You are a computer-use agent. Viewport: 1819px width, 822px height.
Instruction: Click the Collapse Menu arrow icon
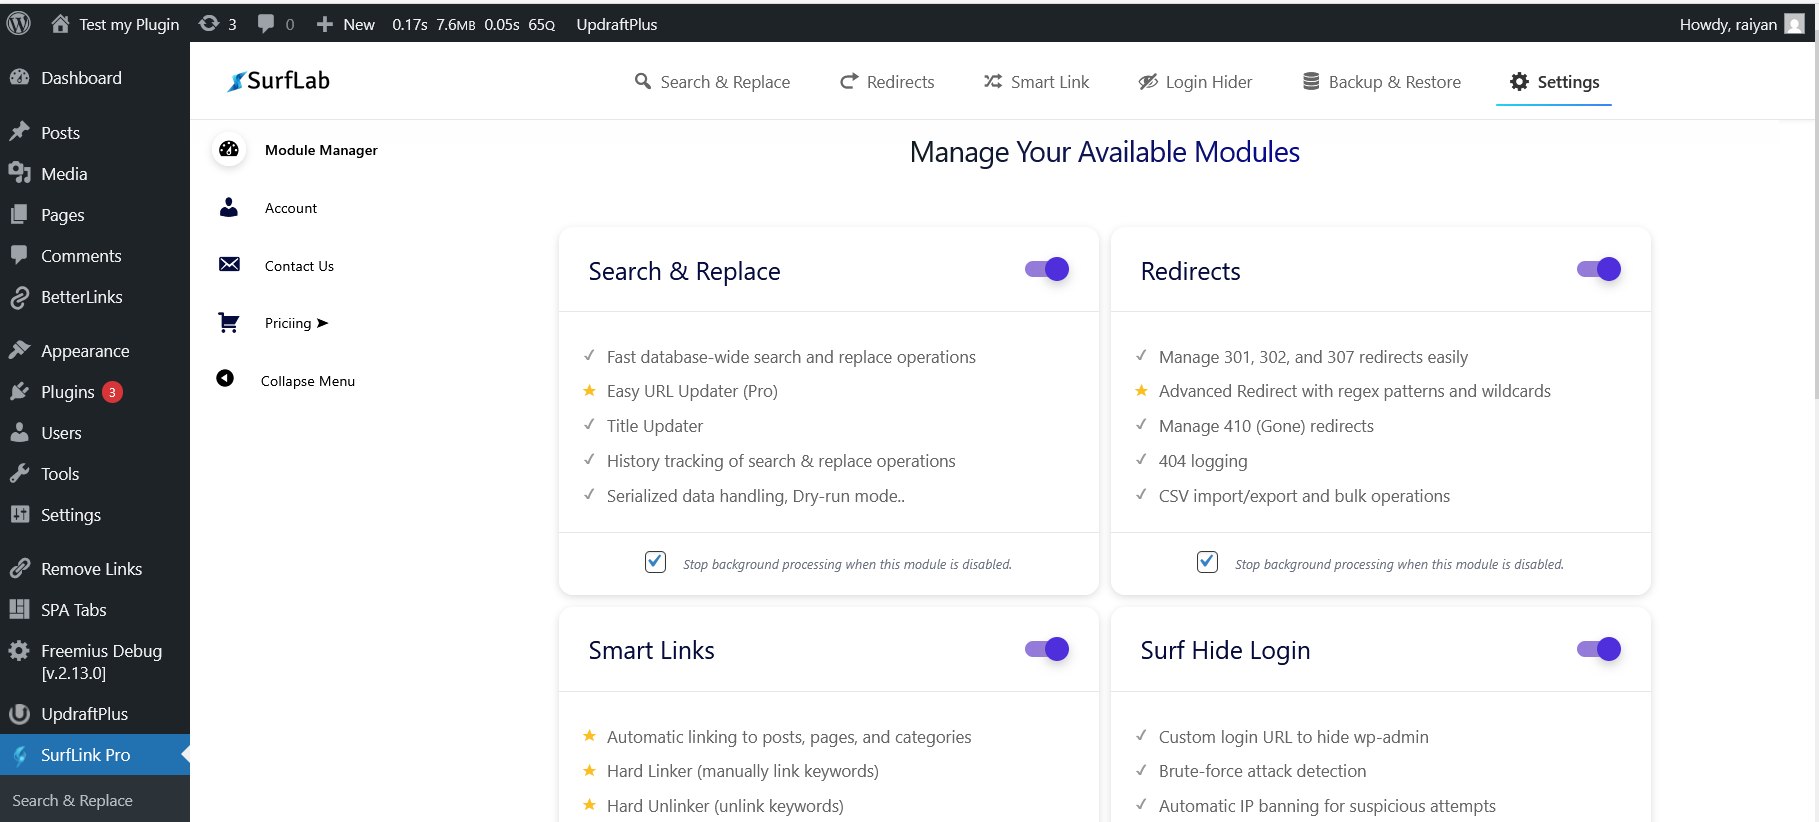tap(225, 378)
